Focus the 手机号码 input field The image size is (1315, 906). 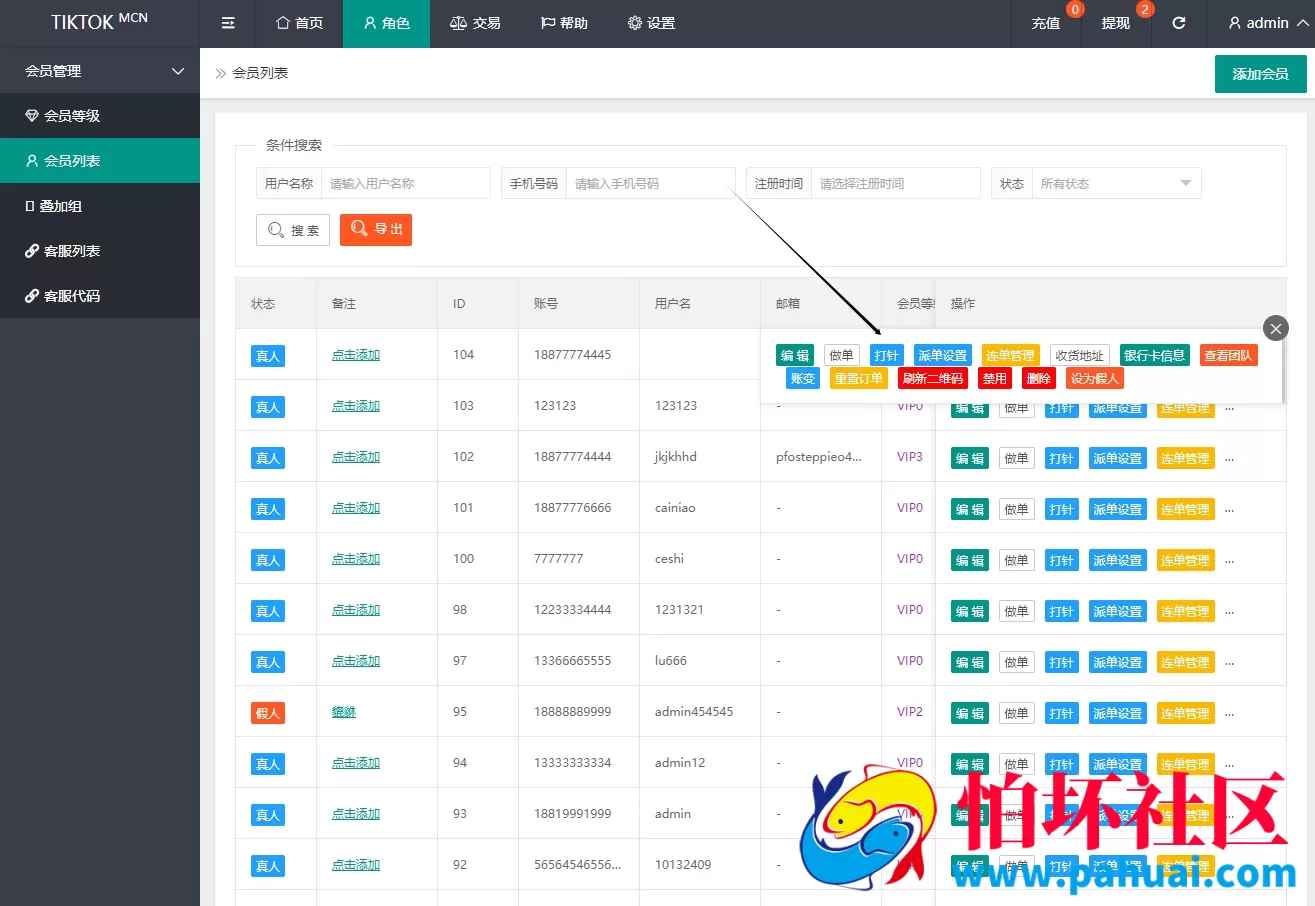[650, 184]
